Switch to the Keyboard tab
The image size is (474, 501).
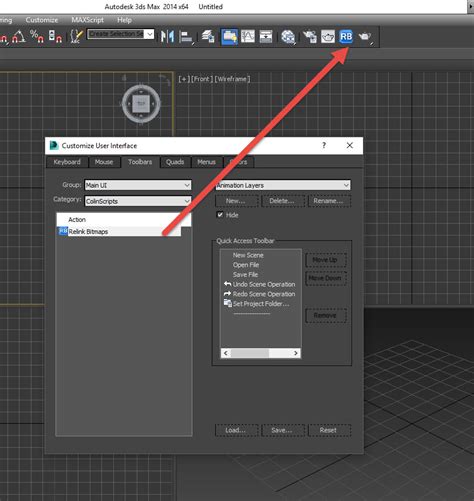click(x=67, y=162)
